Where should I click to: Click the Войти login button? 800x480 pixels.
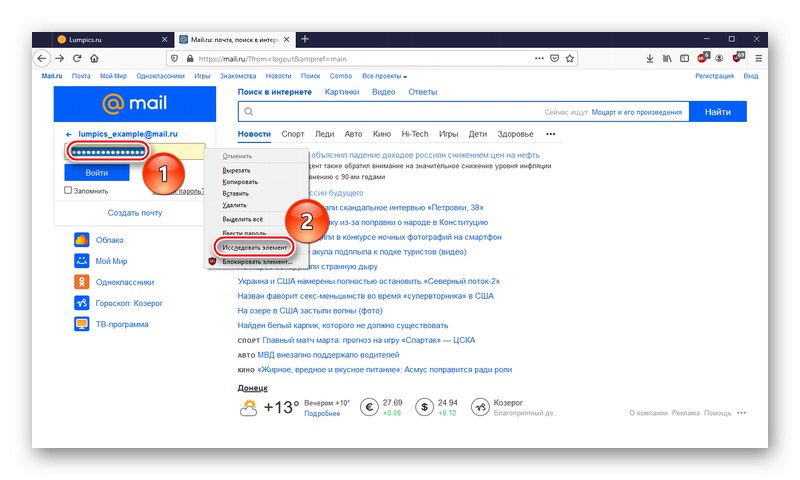(96, 173)
